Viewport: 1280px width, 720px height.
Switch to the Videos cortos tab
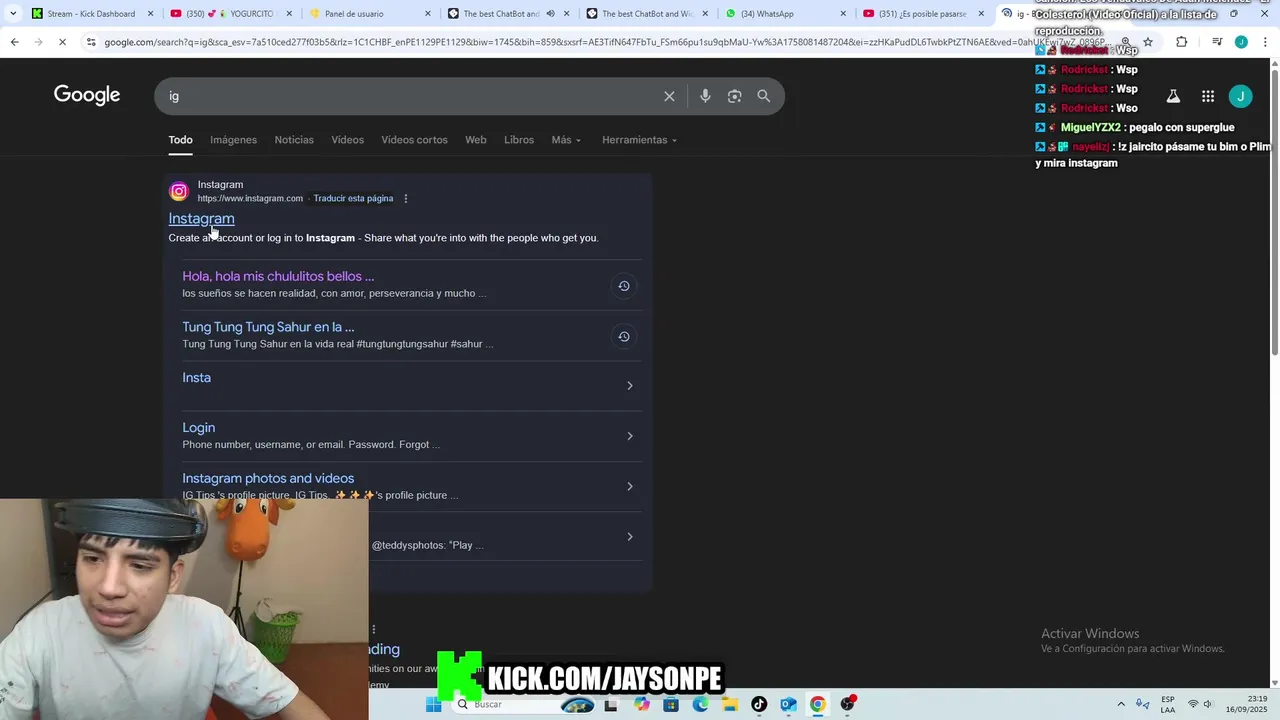pyautogui.click(x=414, y=140)
